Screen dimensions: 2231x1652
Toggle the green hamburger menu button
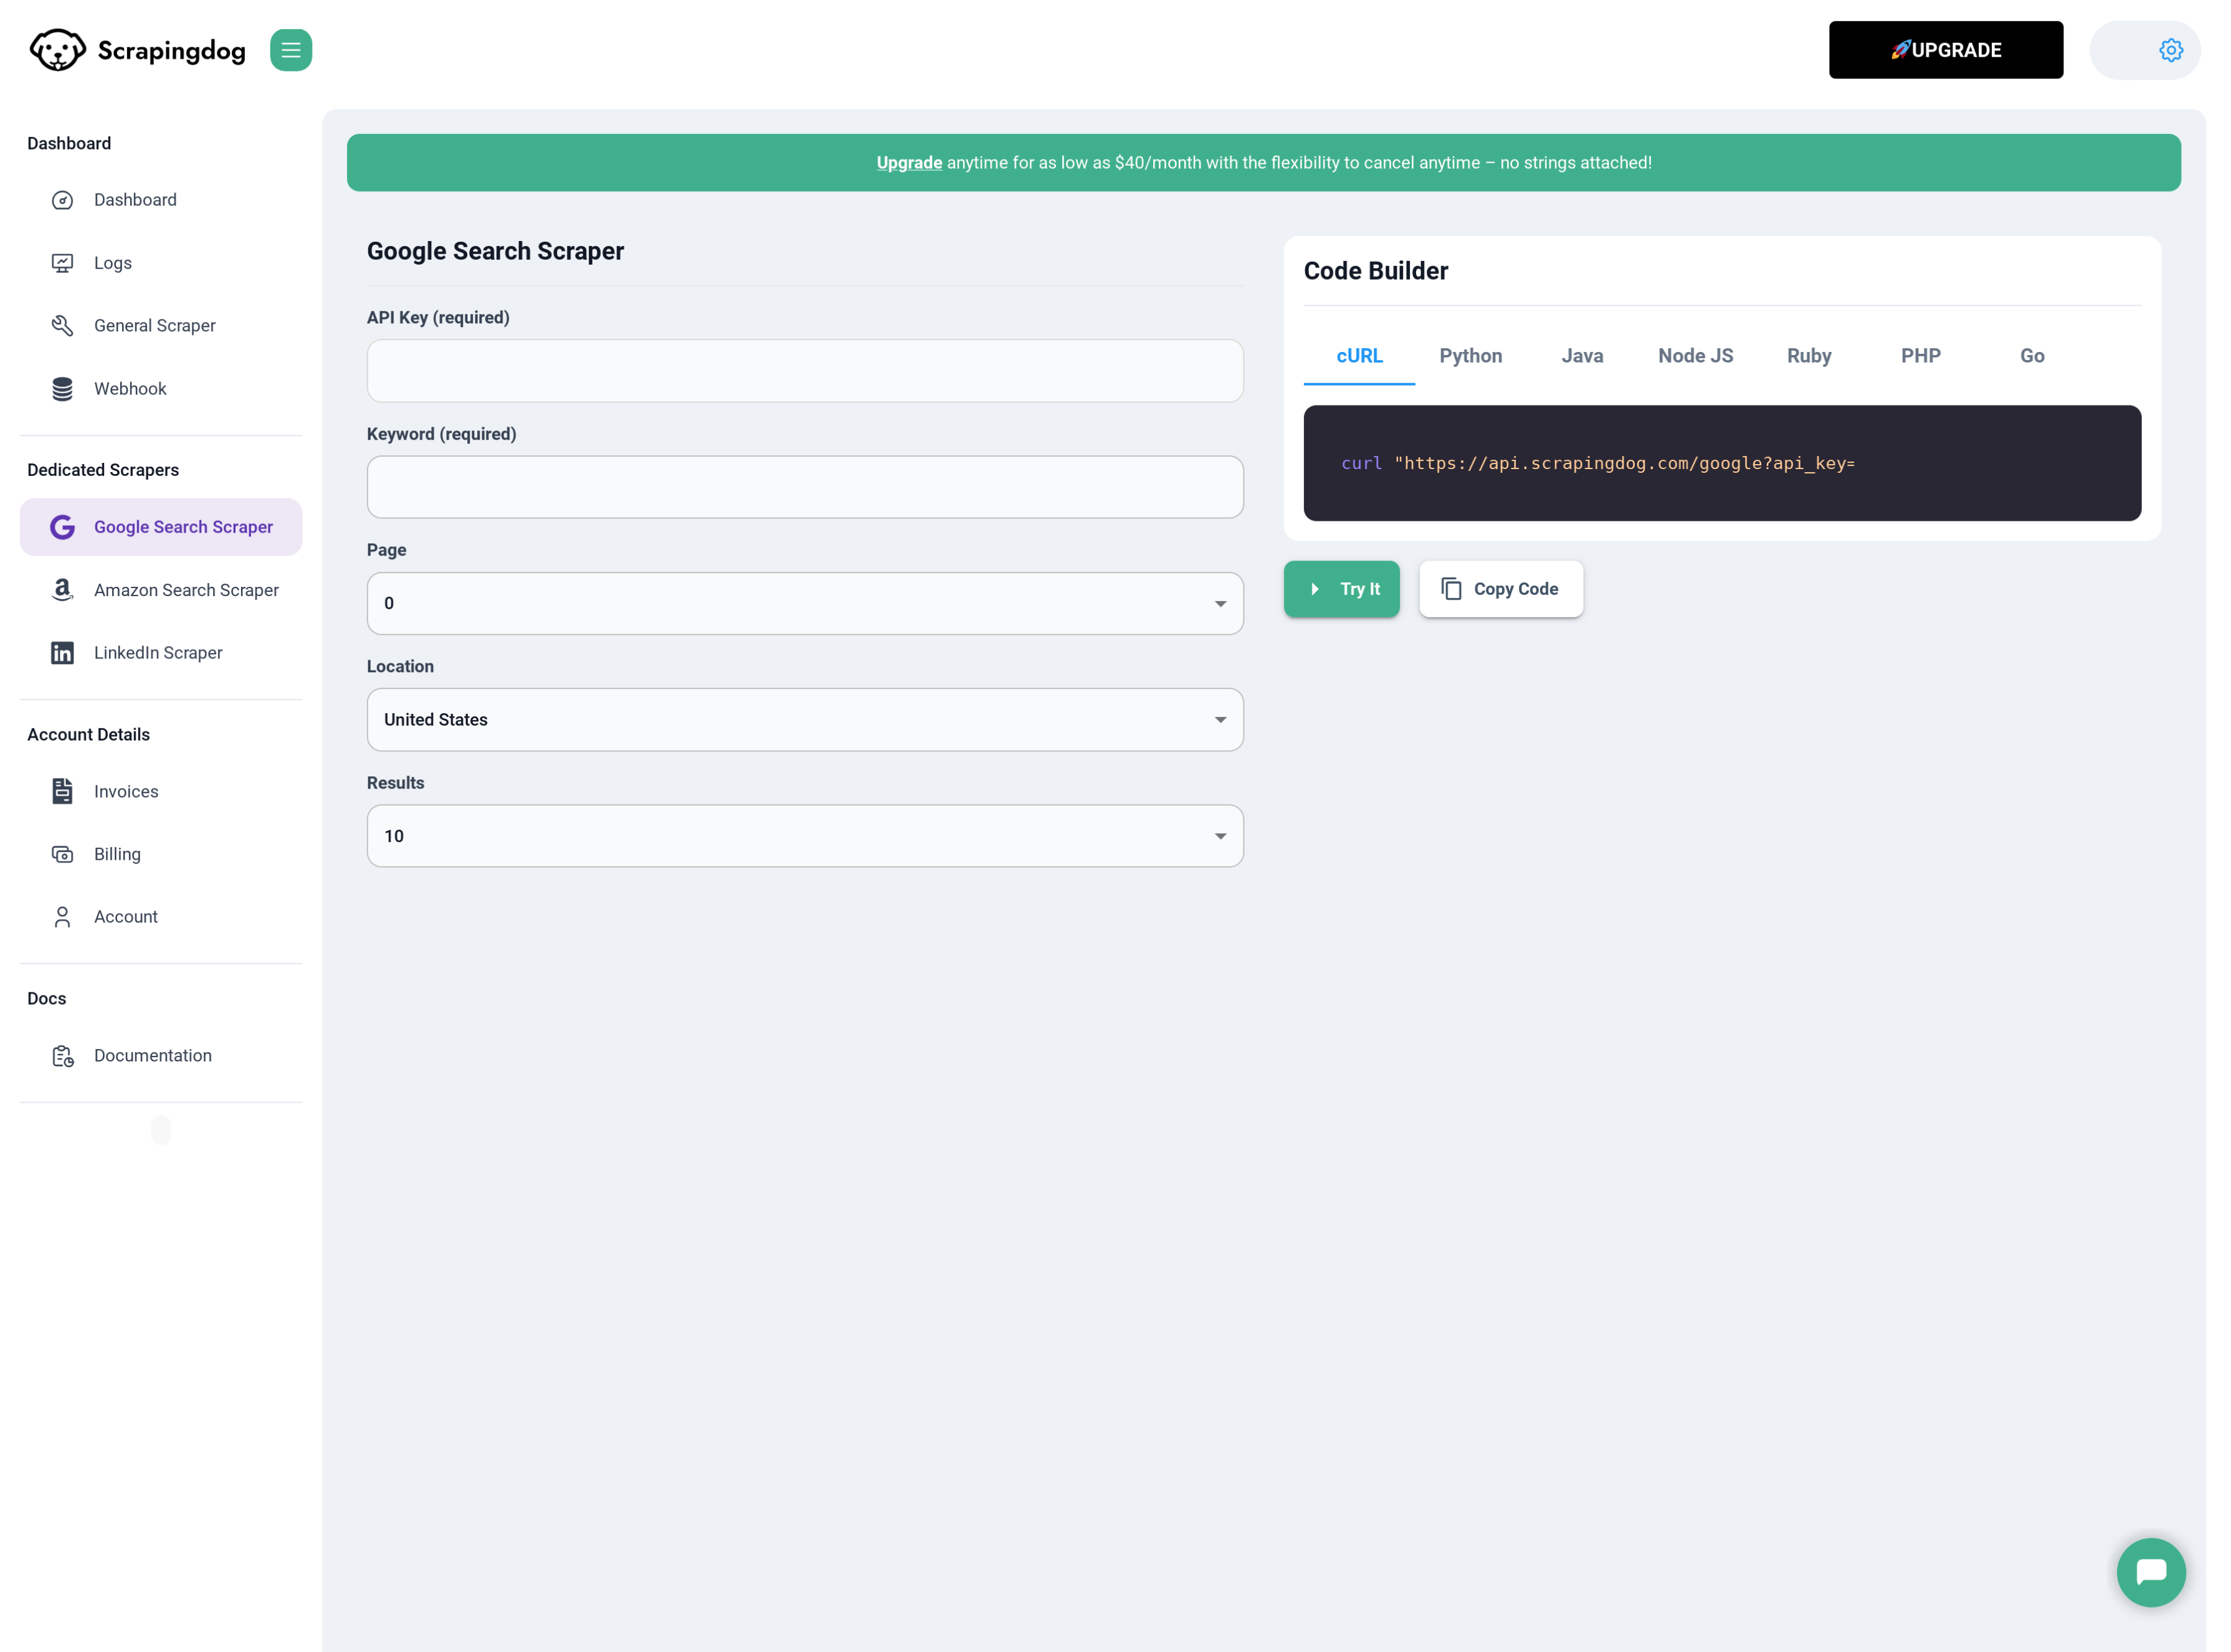tap(291, 50)
